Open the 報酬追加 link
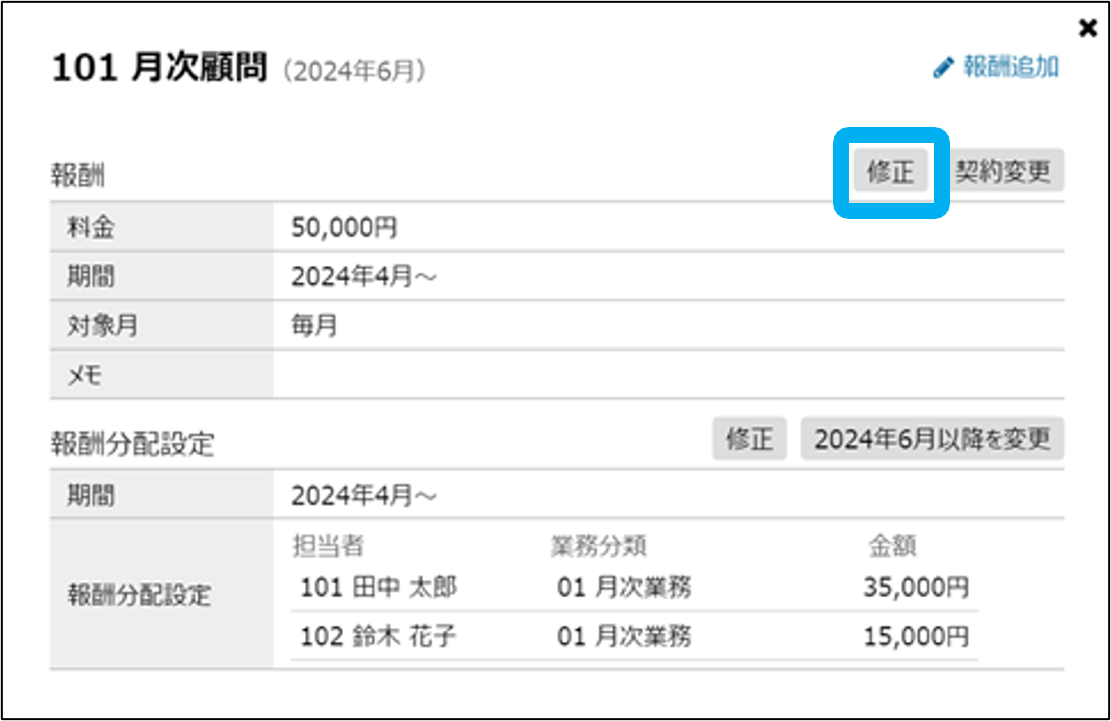Image resolution: width=1111 pixels, height=721 pixels. 1010,68
